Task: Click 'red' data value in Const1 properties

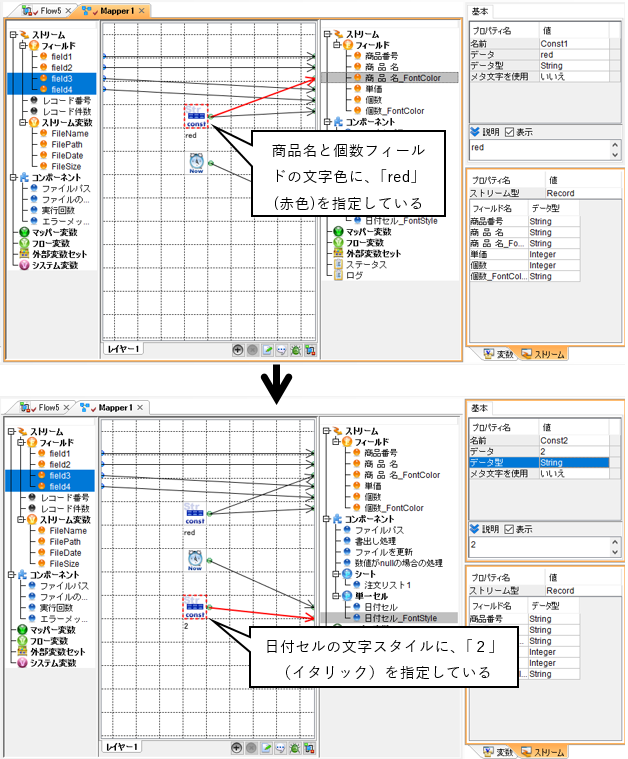Action: pyautogui.click(x=574, y=55)
